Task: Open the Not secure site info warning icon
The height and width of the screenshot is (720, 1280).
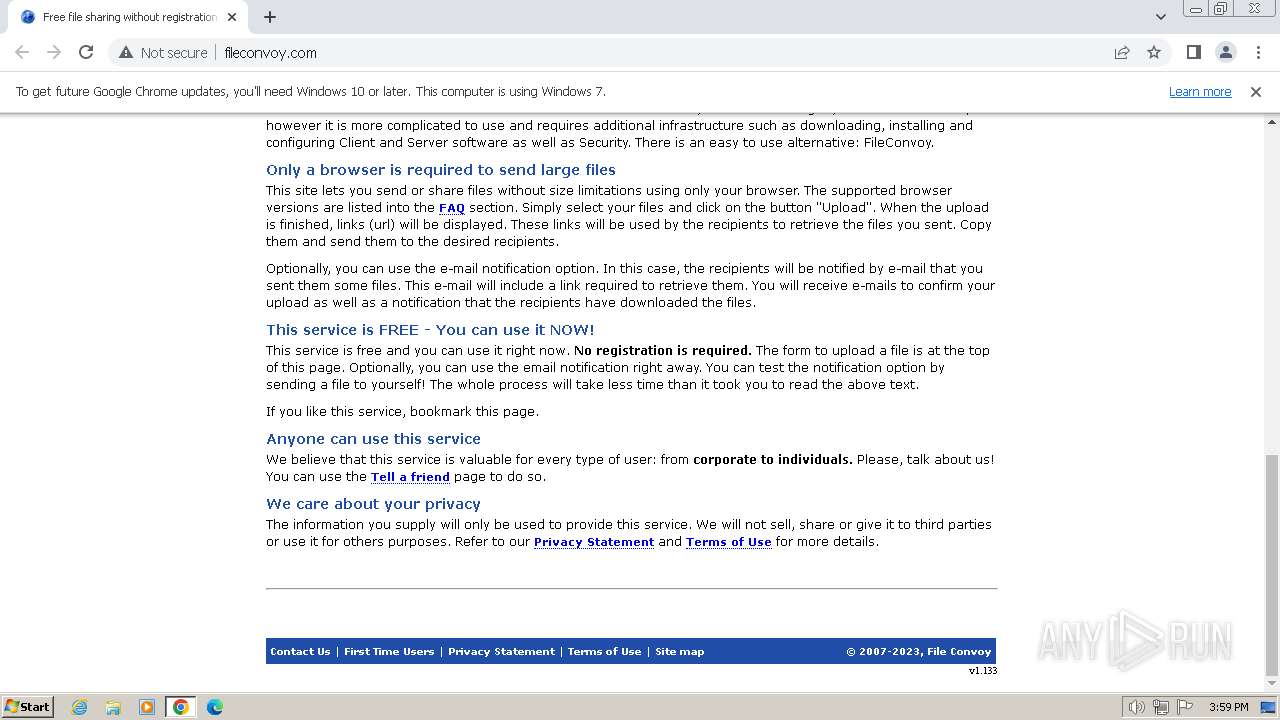Action: tap(126, 52)
